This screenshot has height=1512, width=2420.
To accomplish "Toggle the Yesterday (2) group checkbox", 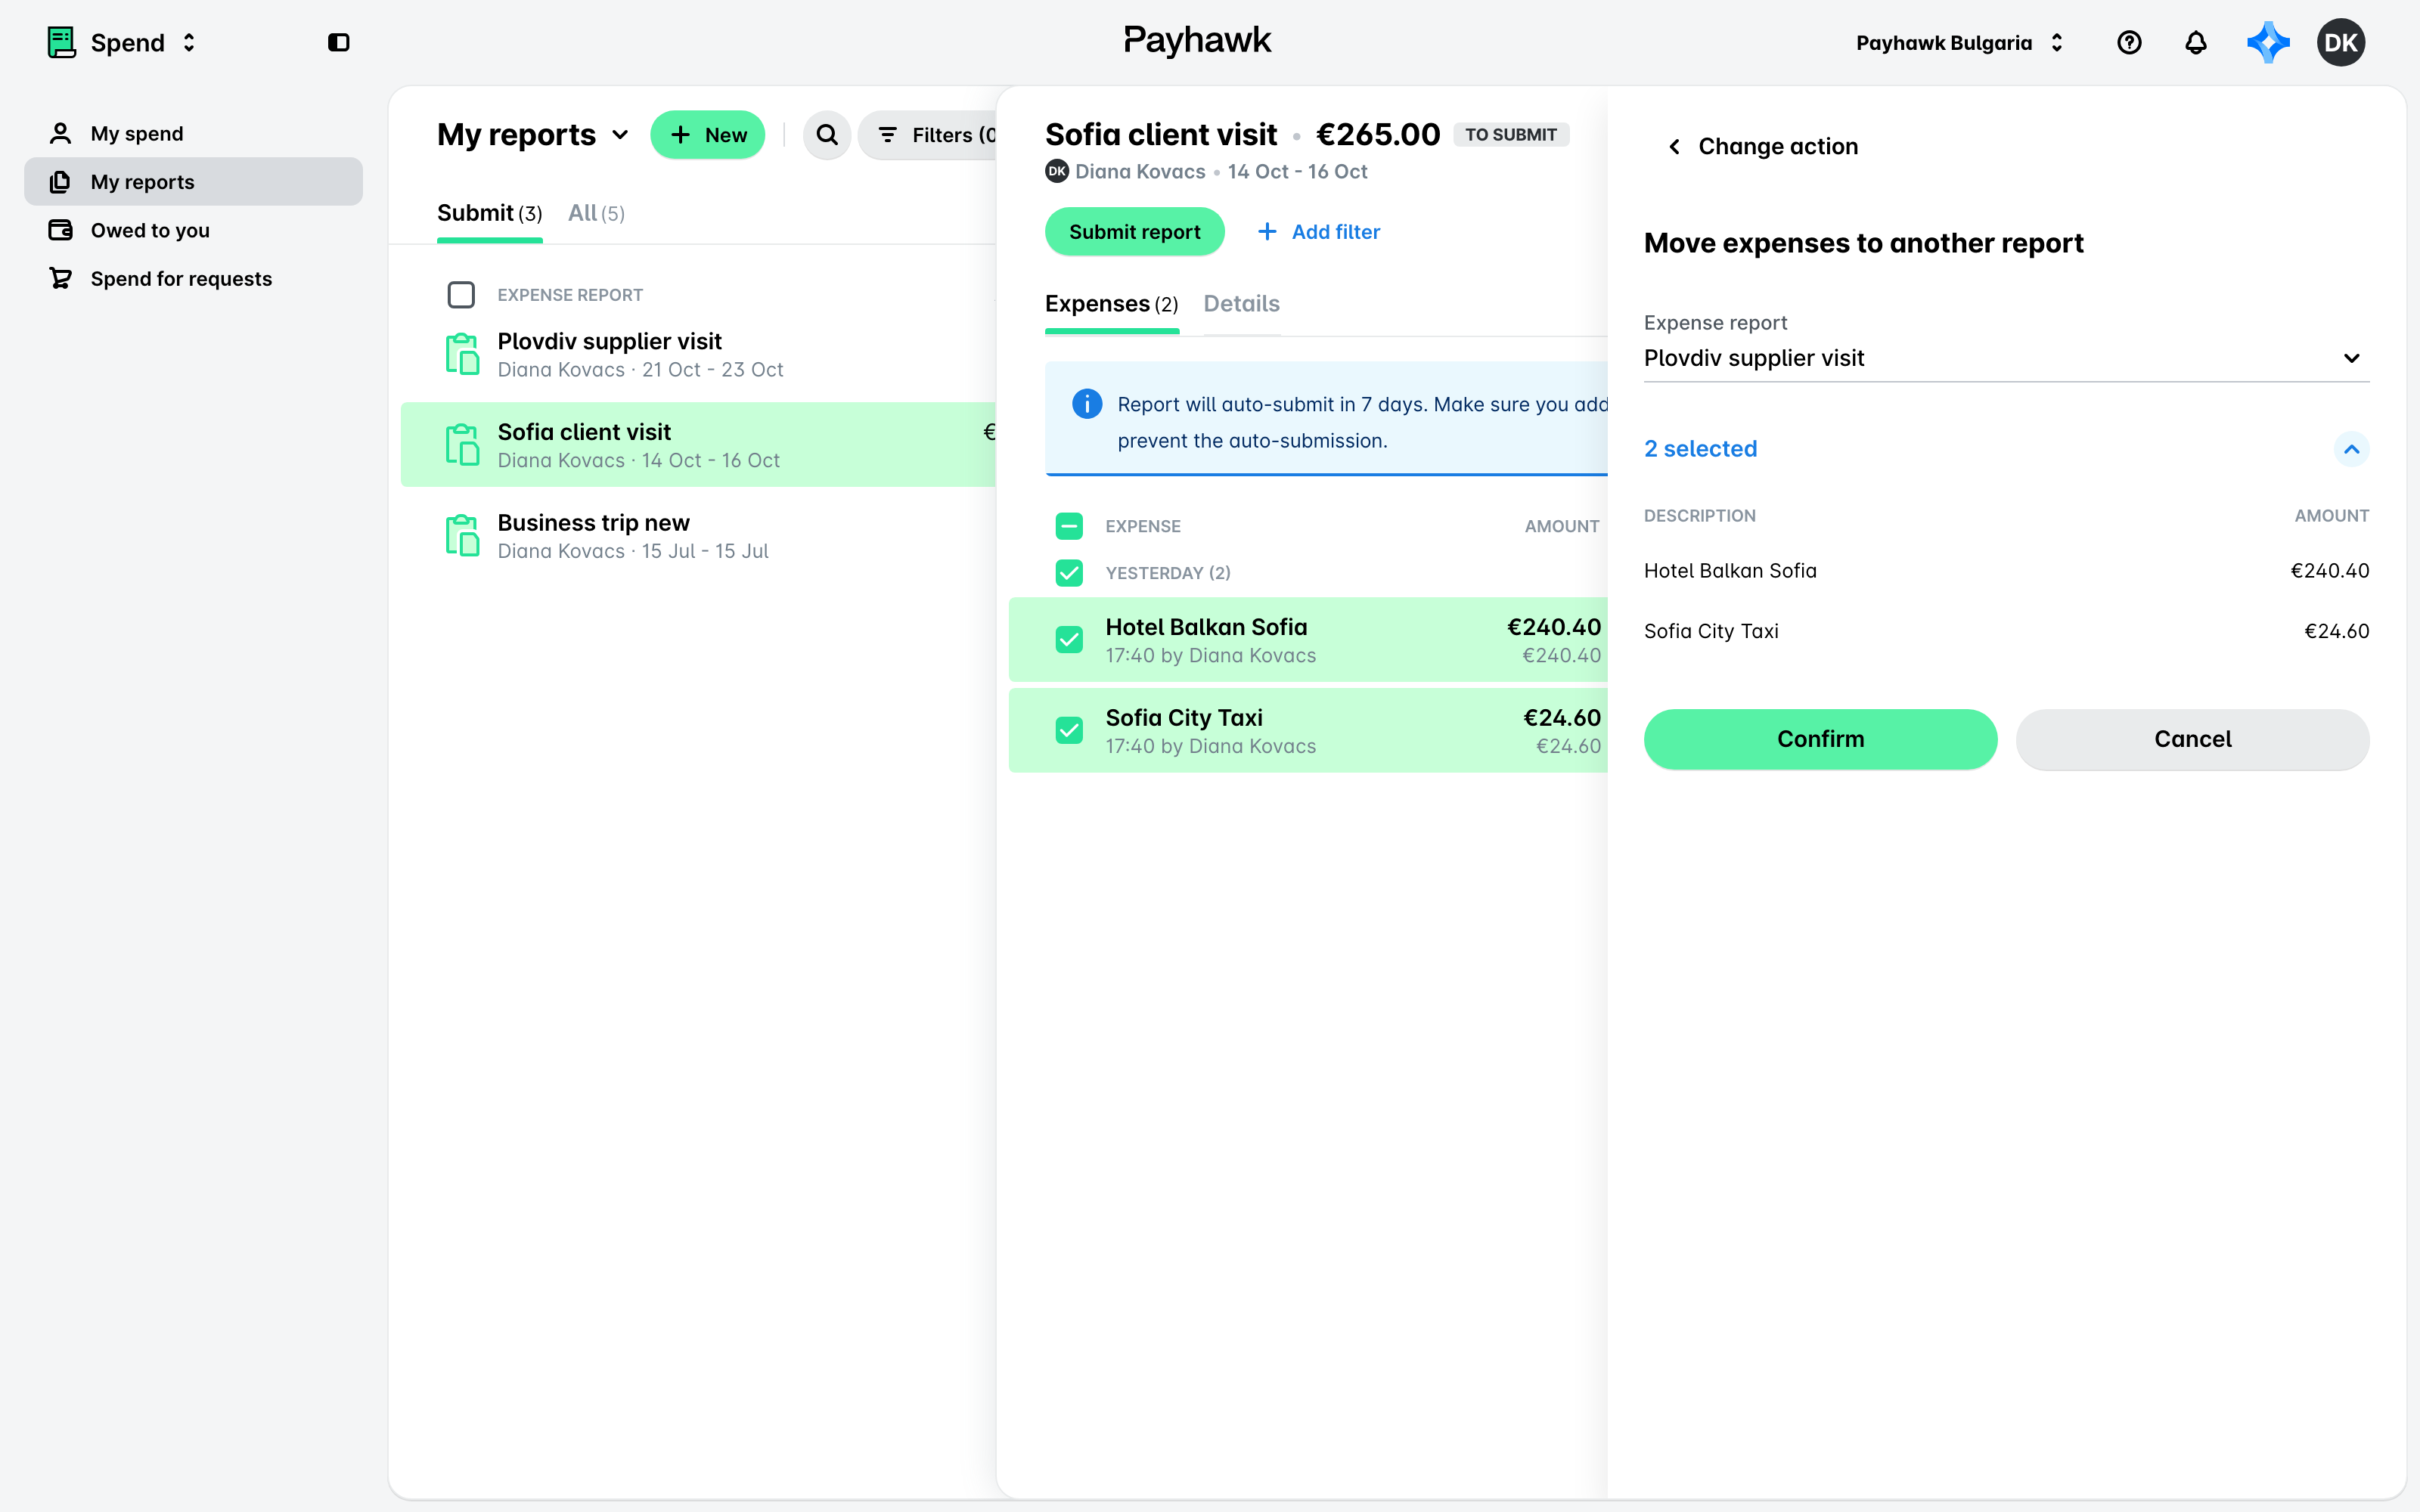I will [x=1069, y=573].
